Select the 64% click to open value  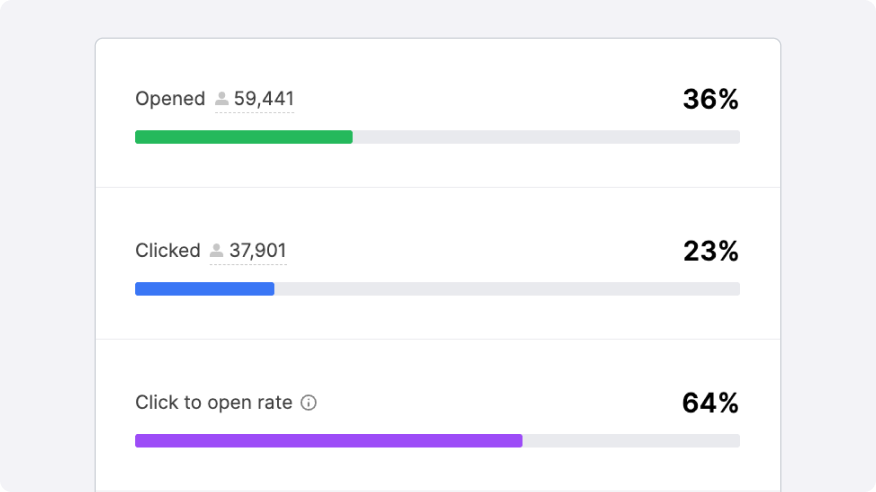(x=710, y=403)
